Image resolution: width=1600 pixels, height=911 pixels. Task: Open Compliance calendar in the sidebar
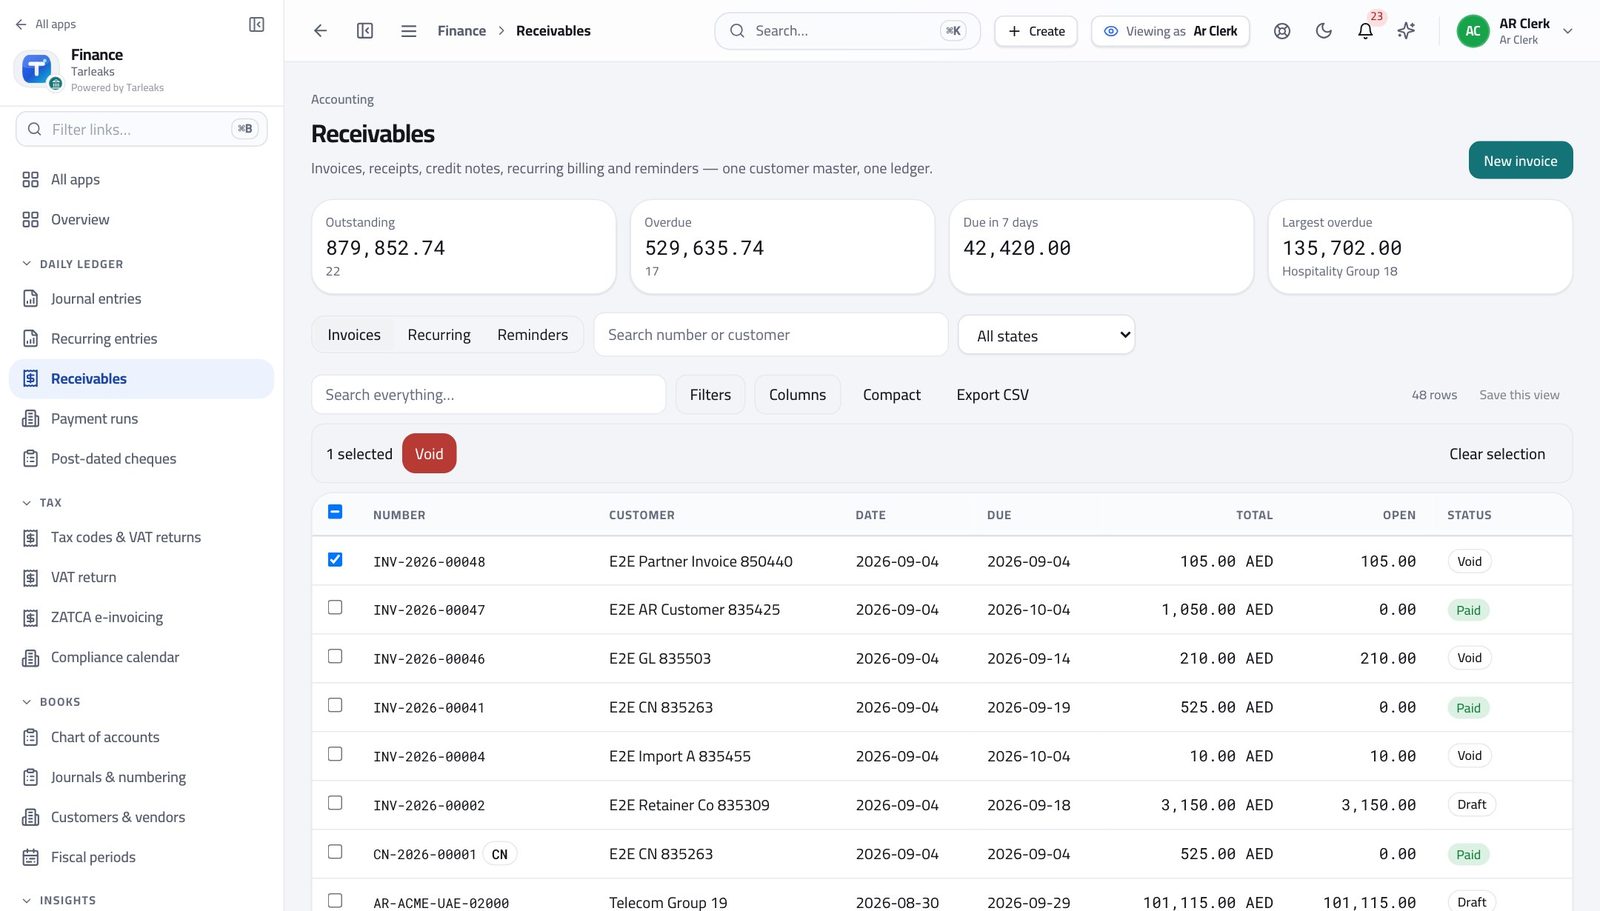point(141,658)
